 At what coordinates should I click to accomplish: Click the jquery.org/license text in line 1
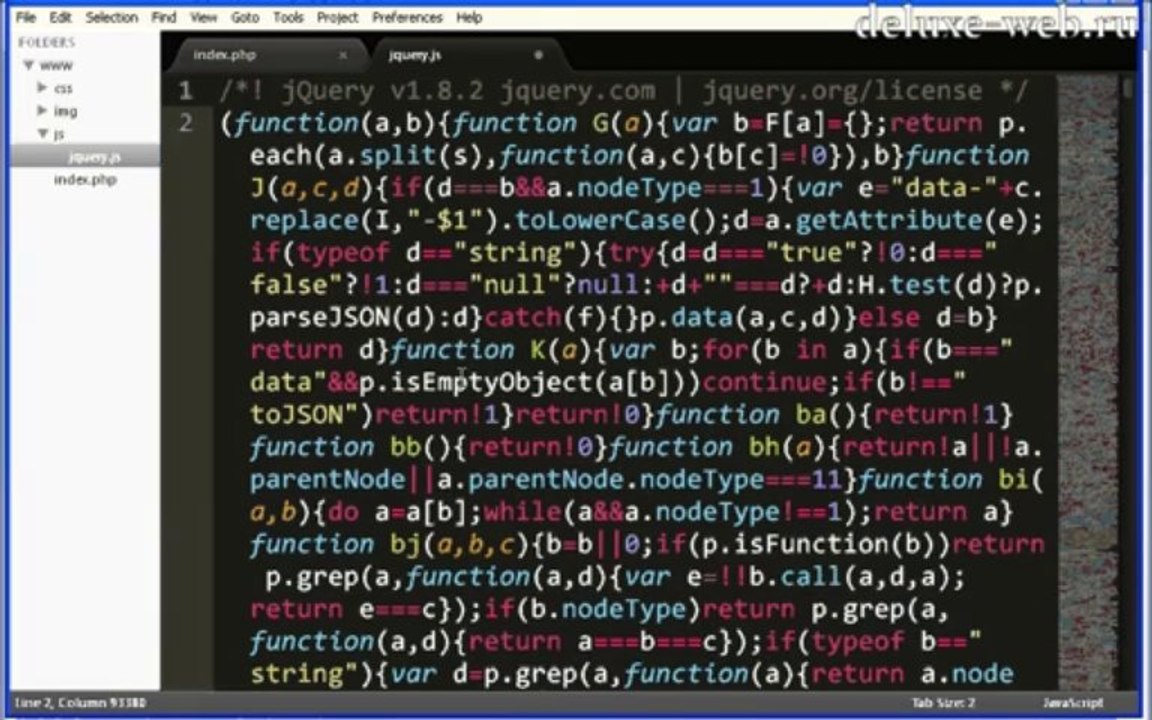(842, 91)
